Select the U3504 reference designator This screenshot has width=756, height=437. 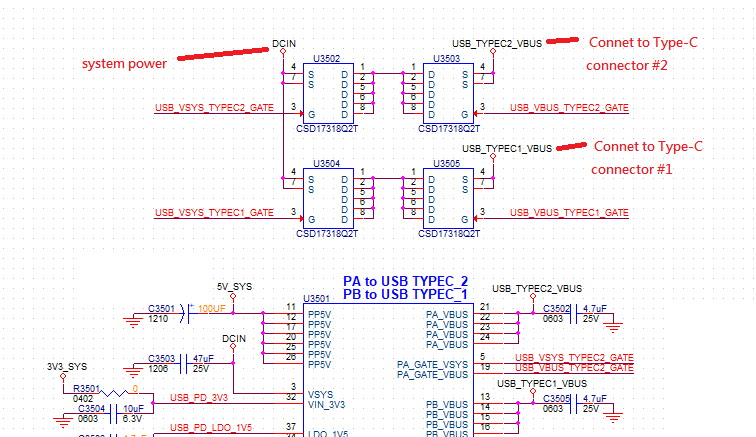[x=326, y=164]
